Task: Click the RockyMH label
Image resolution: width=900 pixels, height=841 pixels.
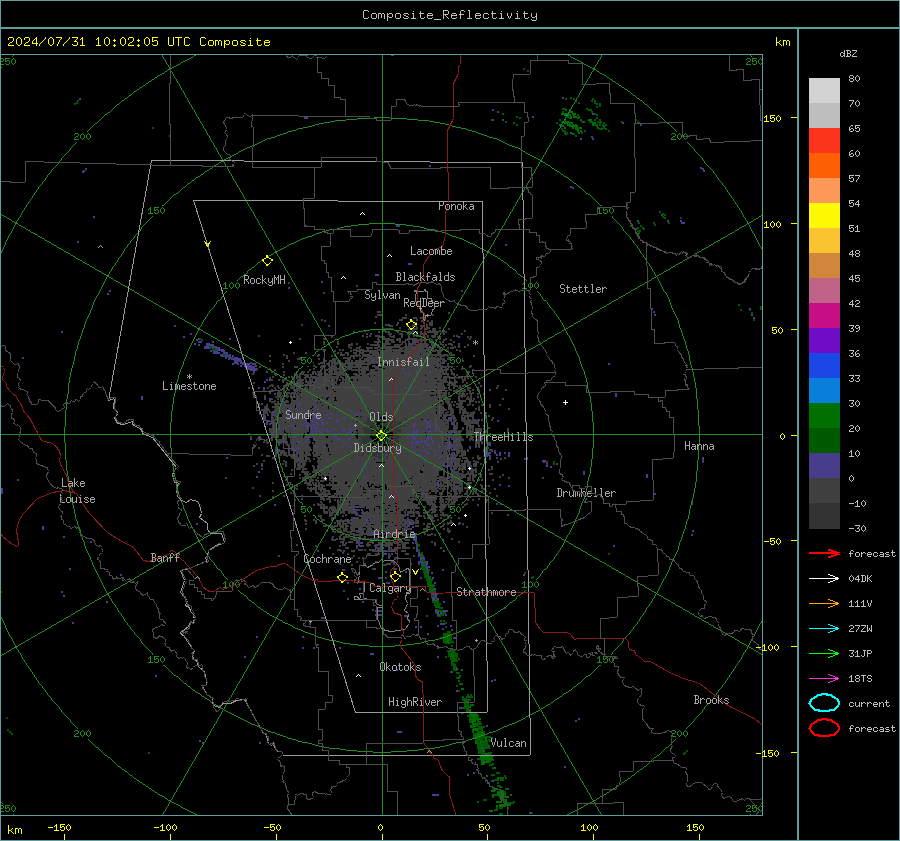Action: point(264,280)
